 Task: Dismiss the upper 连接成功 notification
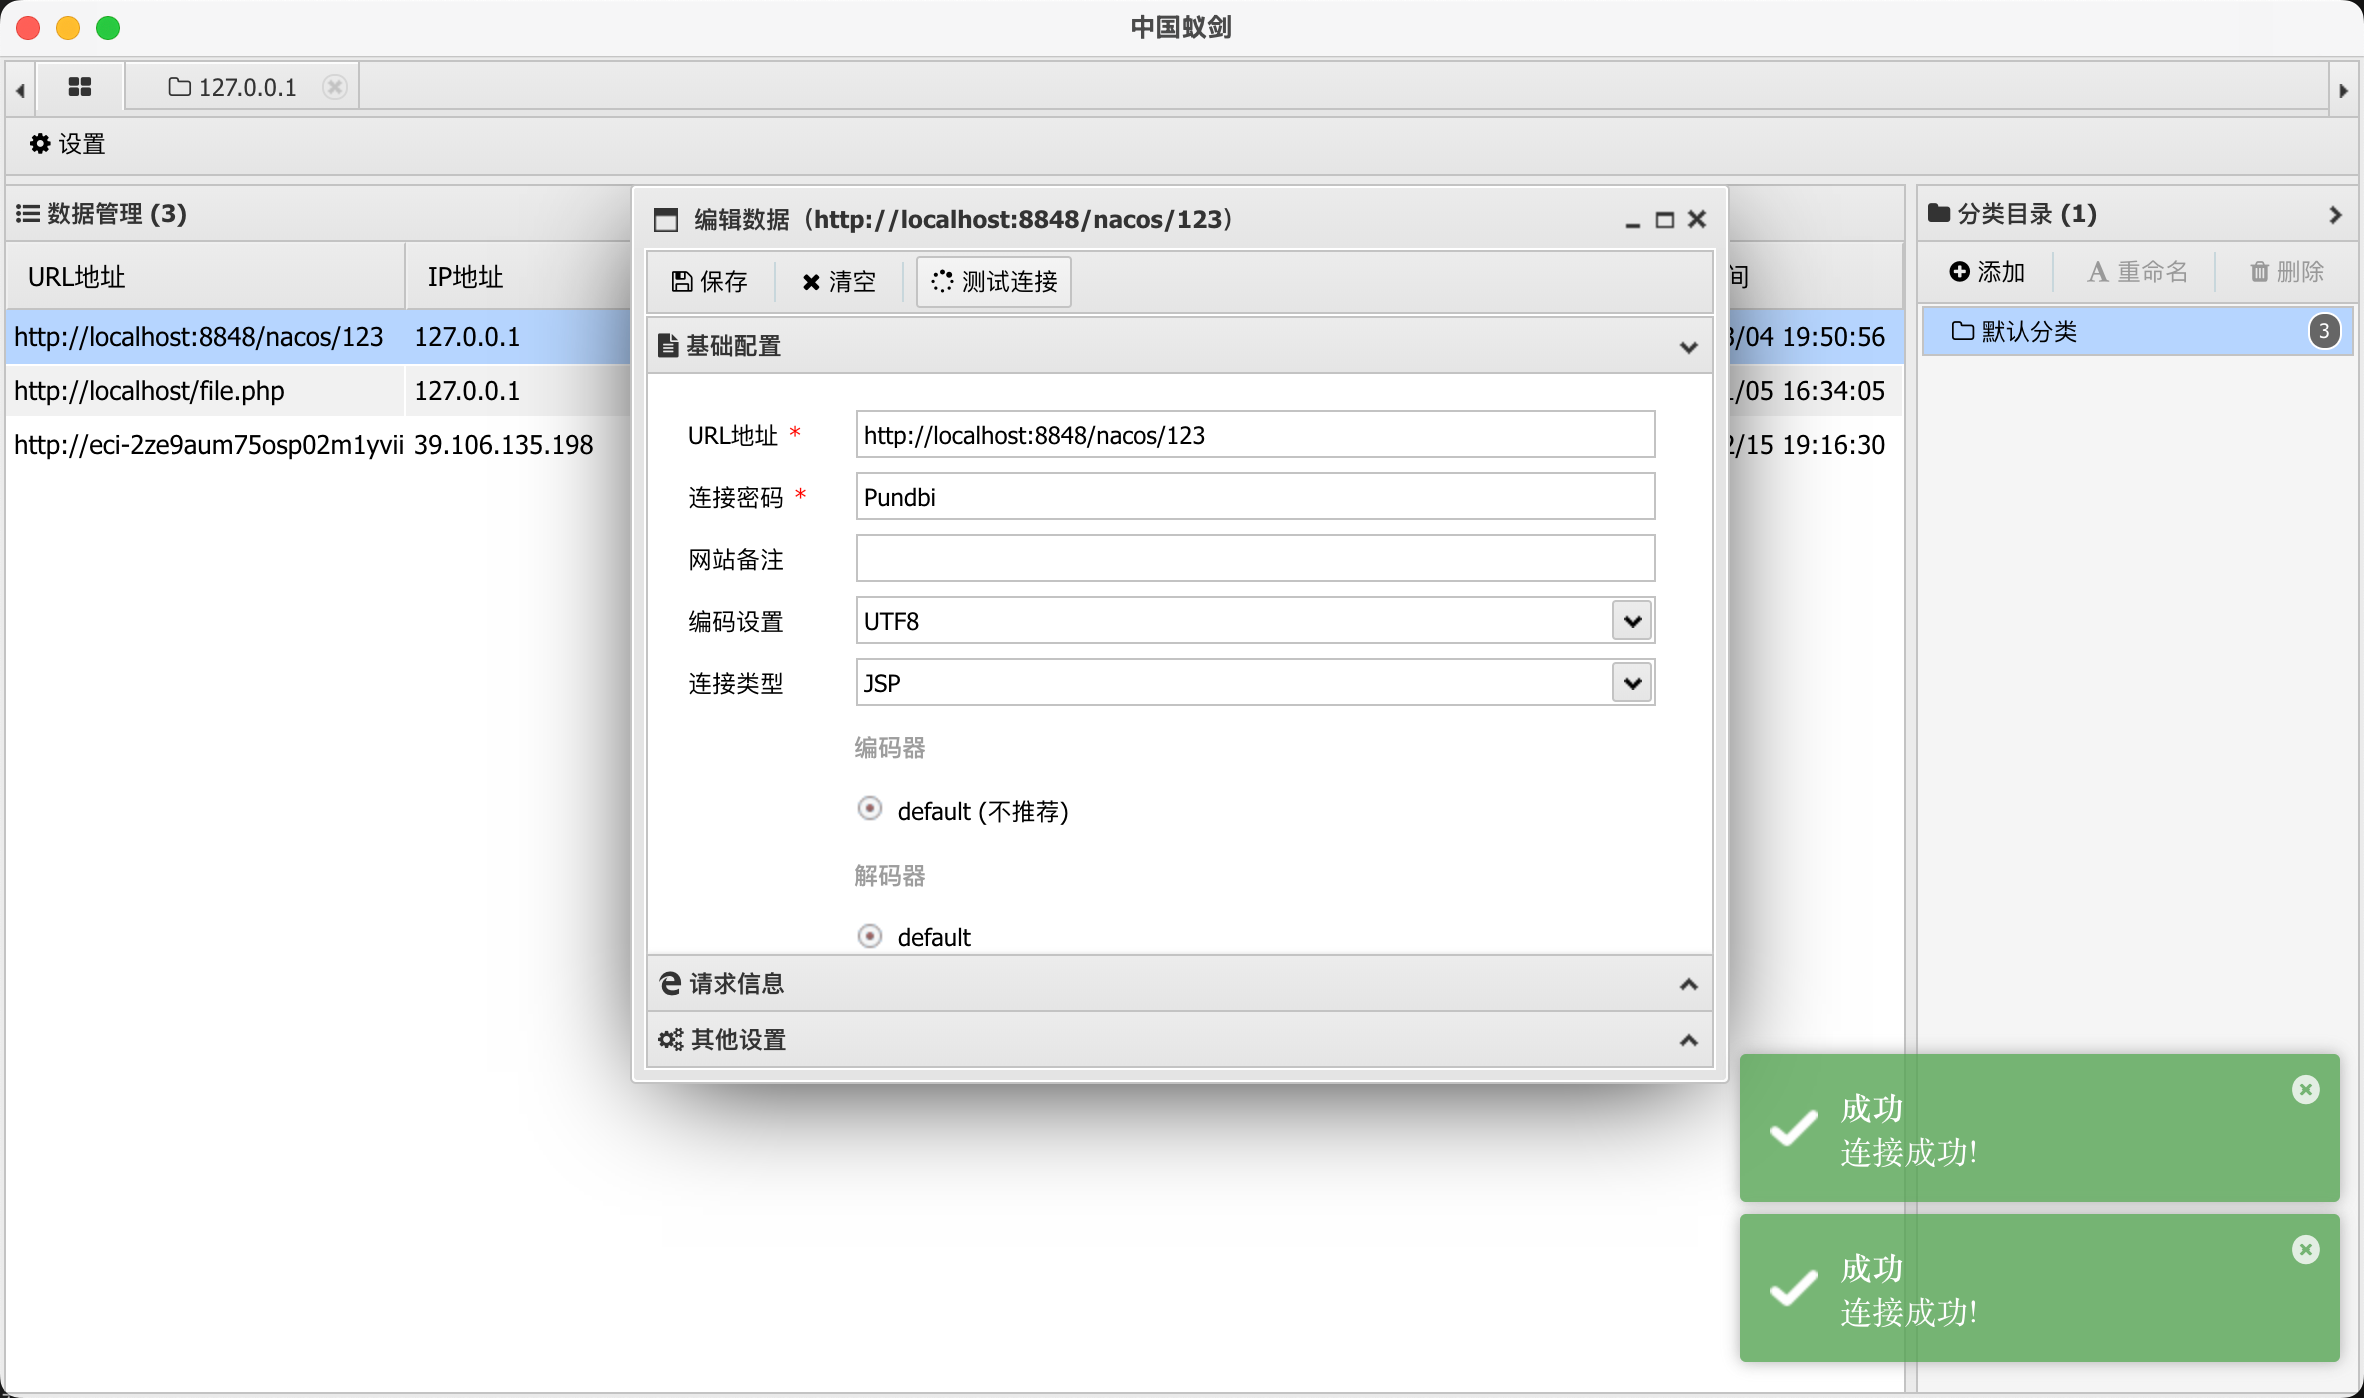[x=2306, y=1090]
